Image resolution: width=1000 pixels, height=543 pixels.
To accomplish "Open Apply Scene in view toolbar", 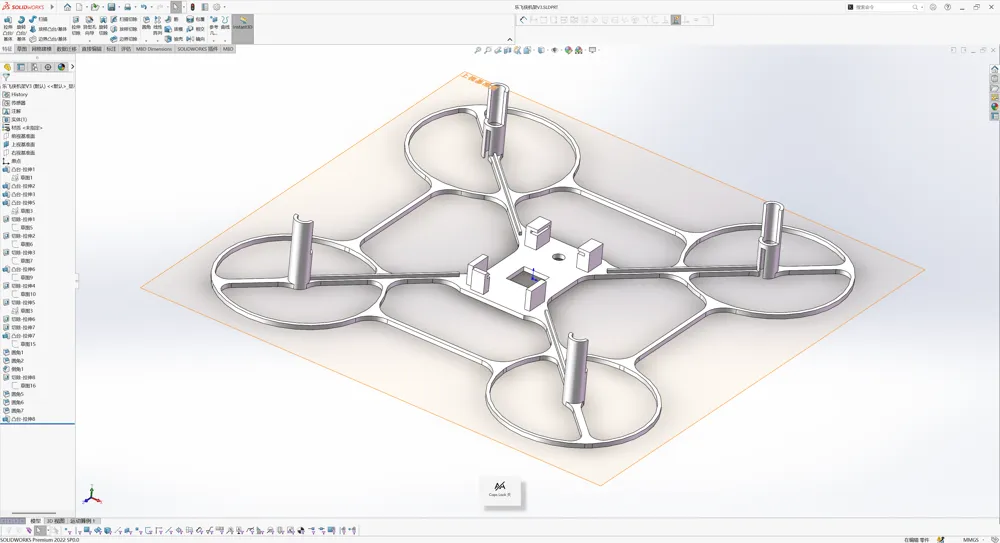I will (x=578, y=50).
